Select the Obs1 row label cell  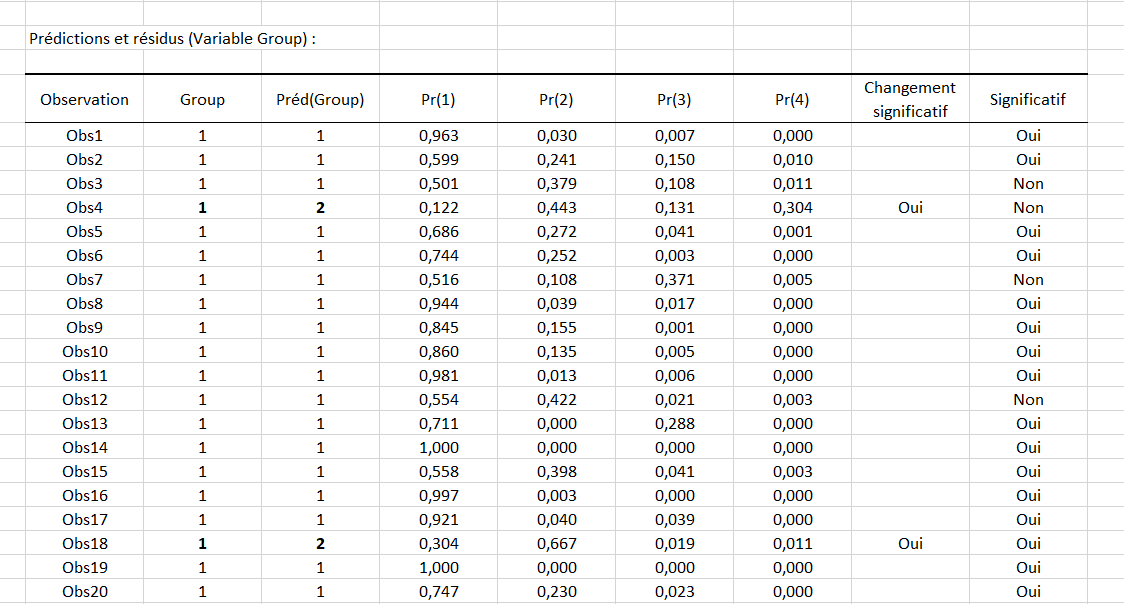coord(84,136)
